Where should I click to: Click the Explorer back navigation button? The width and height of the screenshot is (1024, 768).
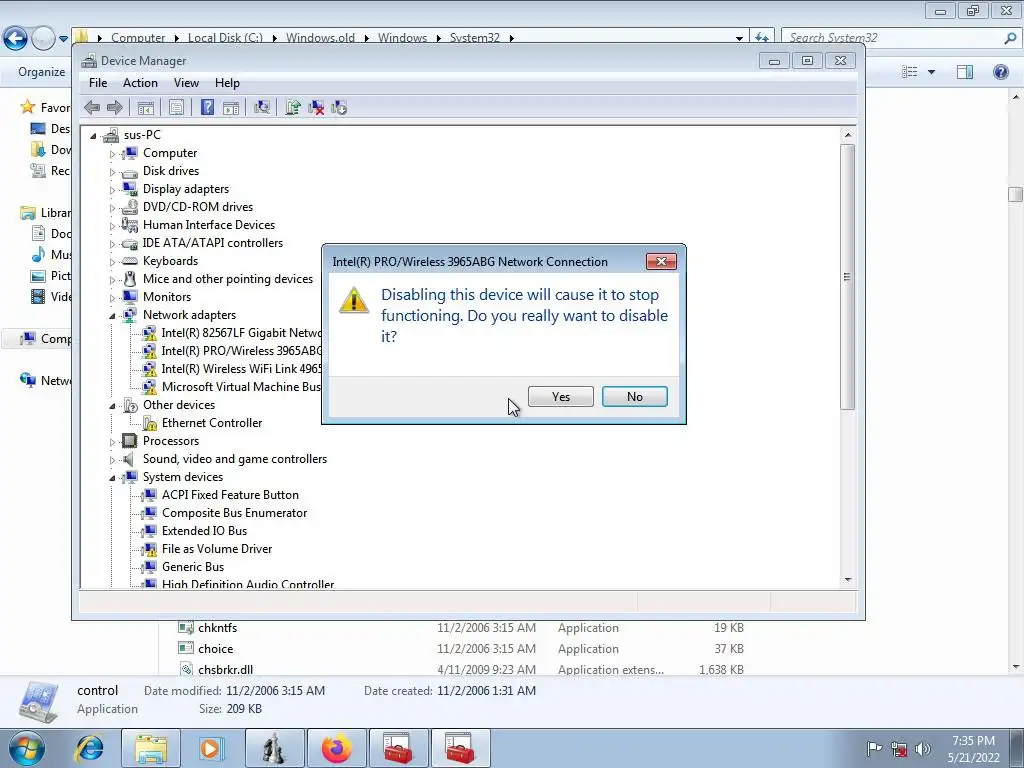(16, 38)
